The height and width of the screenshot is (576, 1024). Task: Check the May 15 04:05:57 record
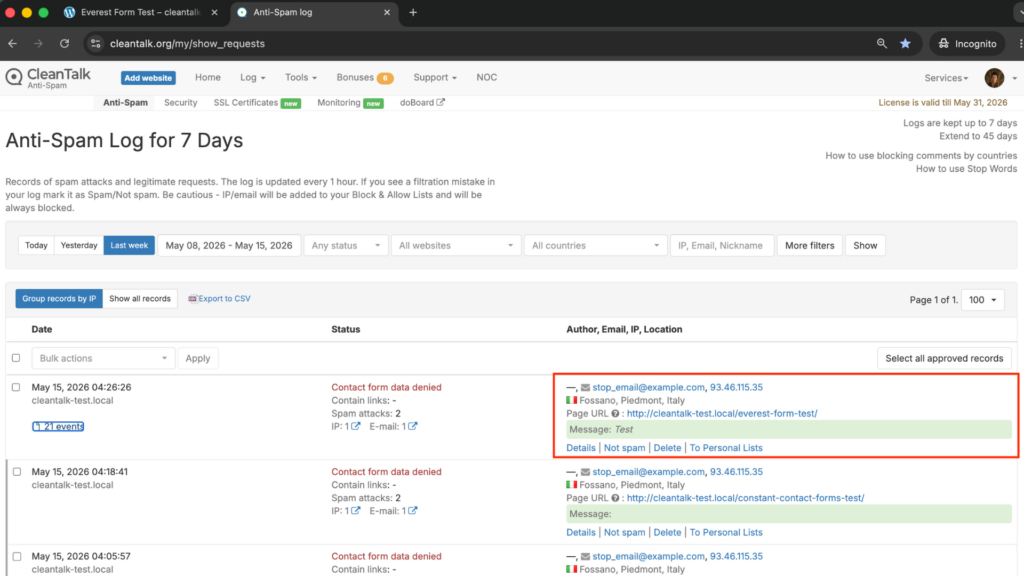pyautogui.click(x=16, y=556)
